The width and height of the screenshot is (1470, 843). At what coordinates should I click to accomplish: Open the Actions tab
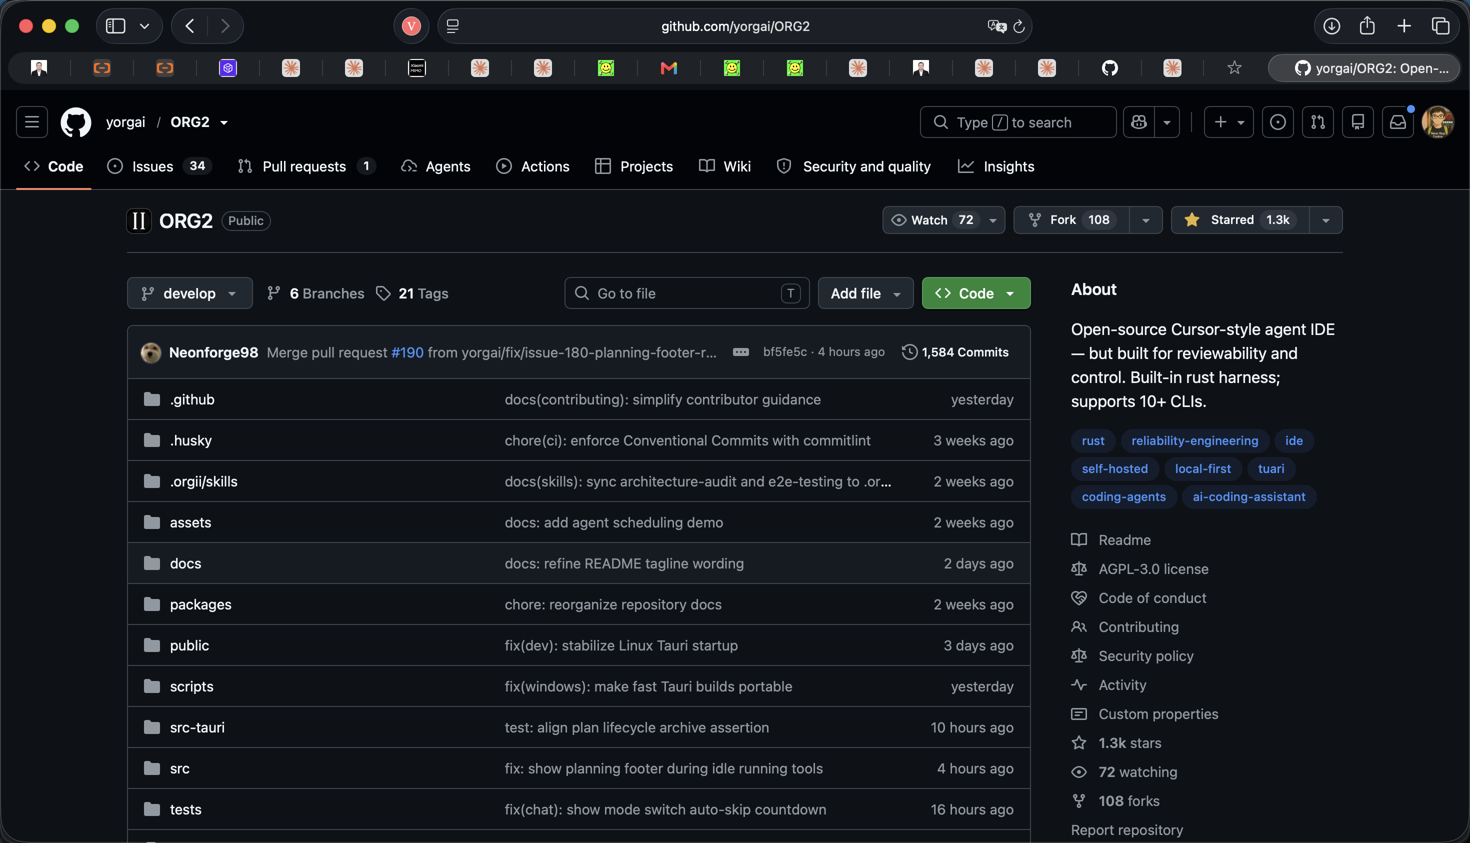tap(533, 167)
